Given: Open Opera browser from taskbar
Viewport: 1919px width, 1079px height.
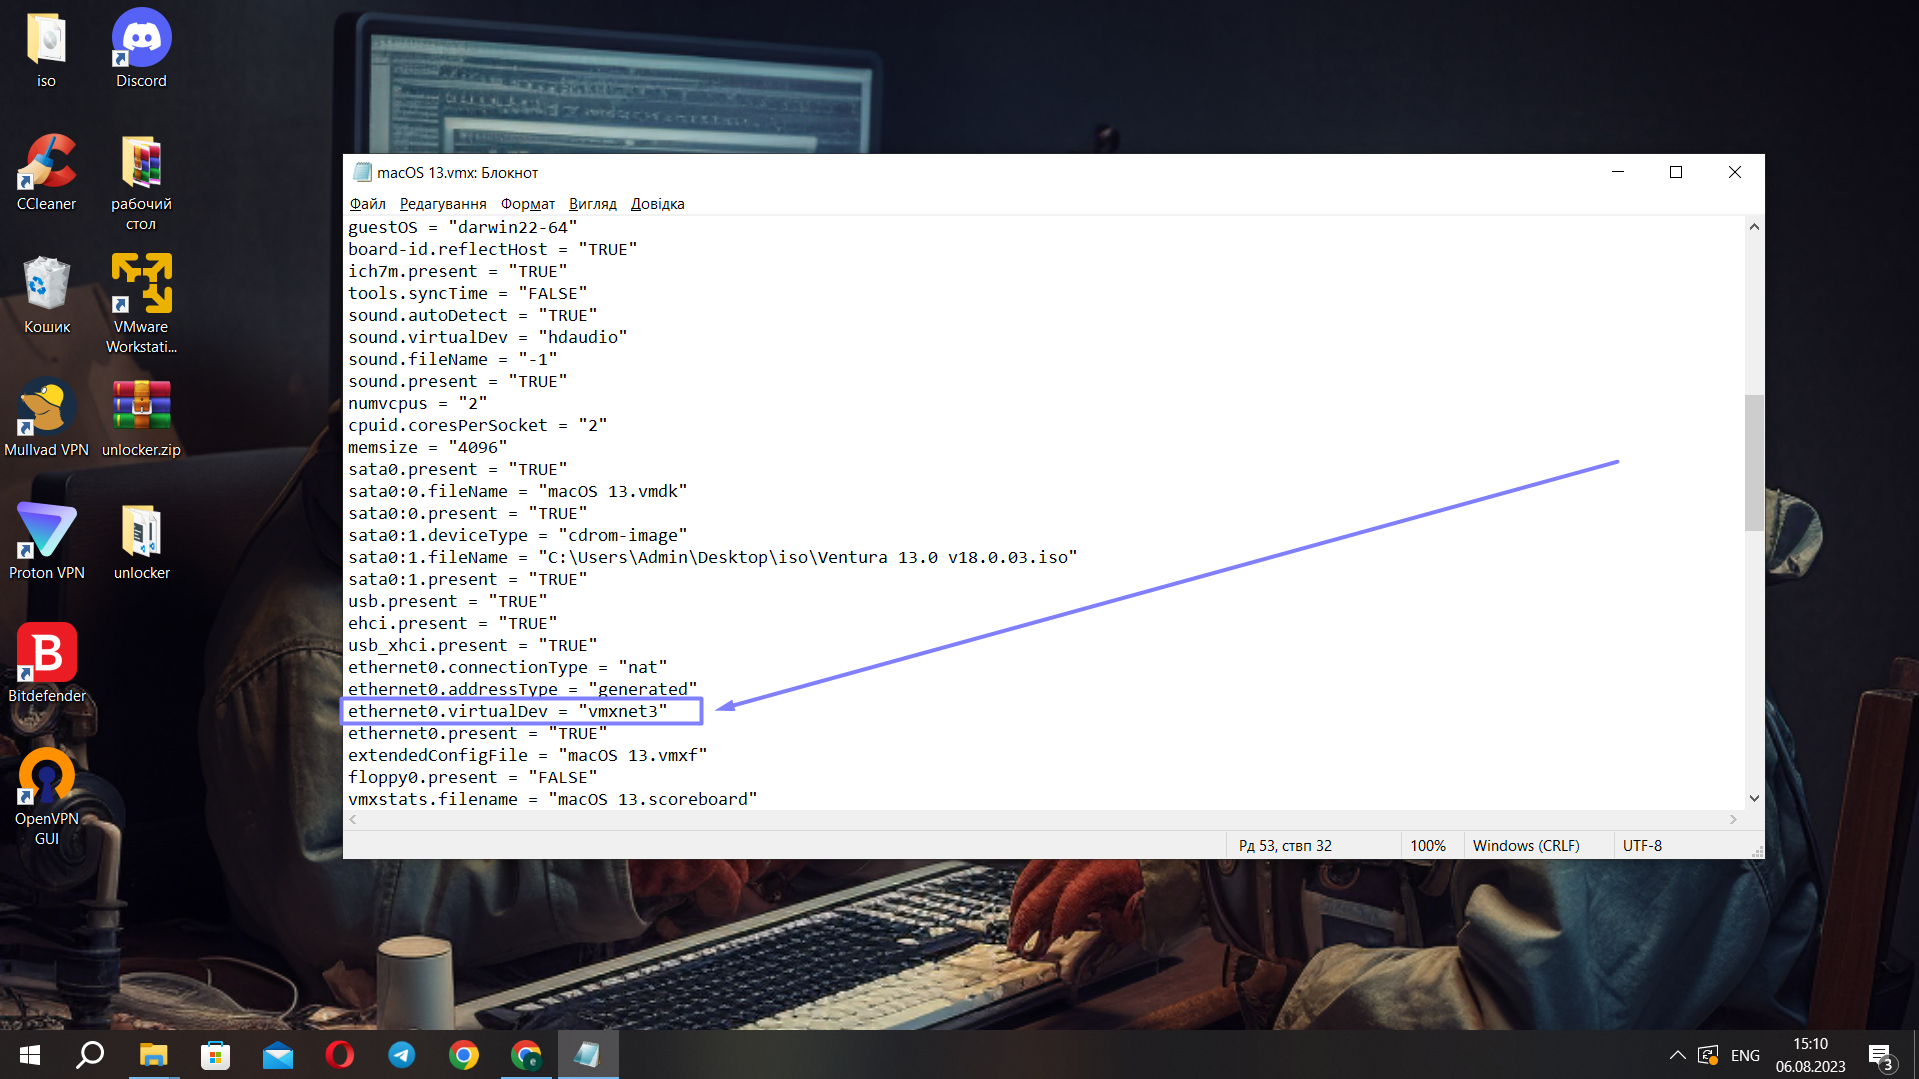Looking at the screenshot, I should click(x=339, y=1055).
